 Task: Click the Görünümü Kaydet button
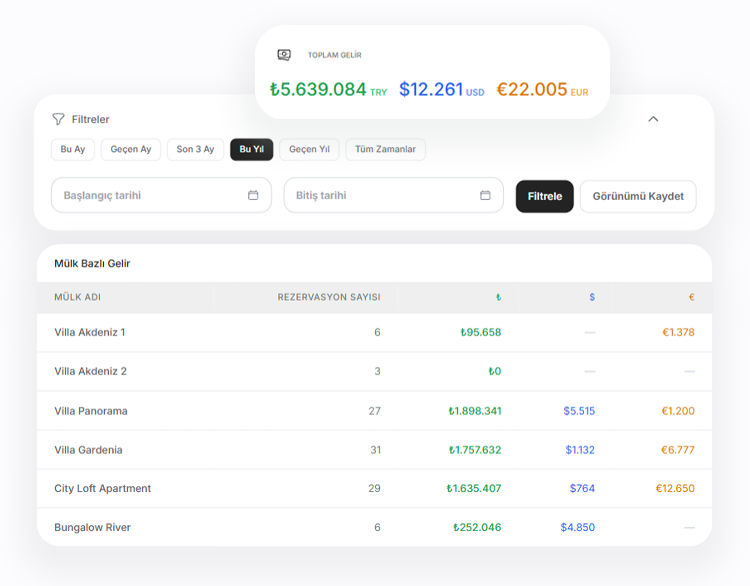[x=638, y=196]
